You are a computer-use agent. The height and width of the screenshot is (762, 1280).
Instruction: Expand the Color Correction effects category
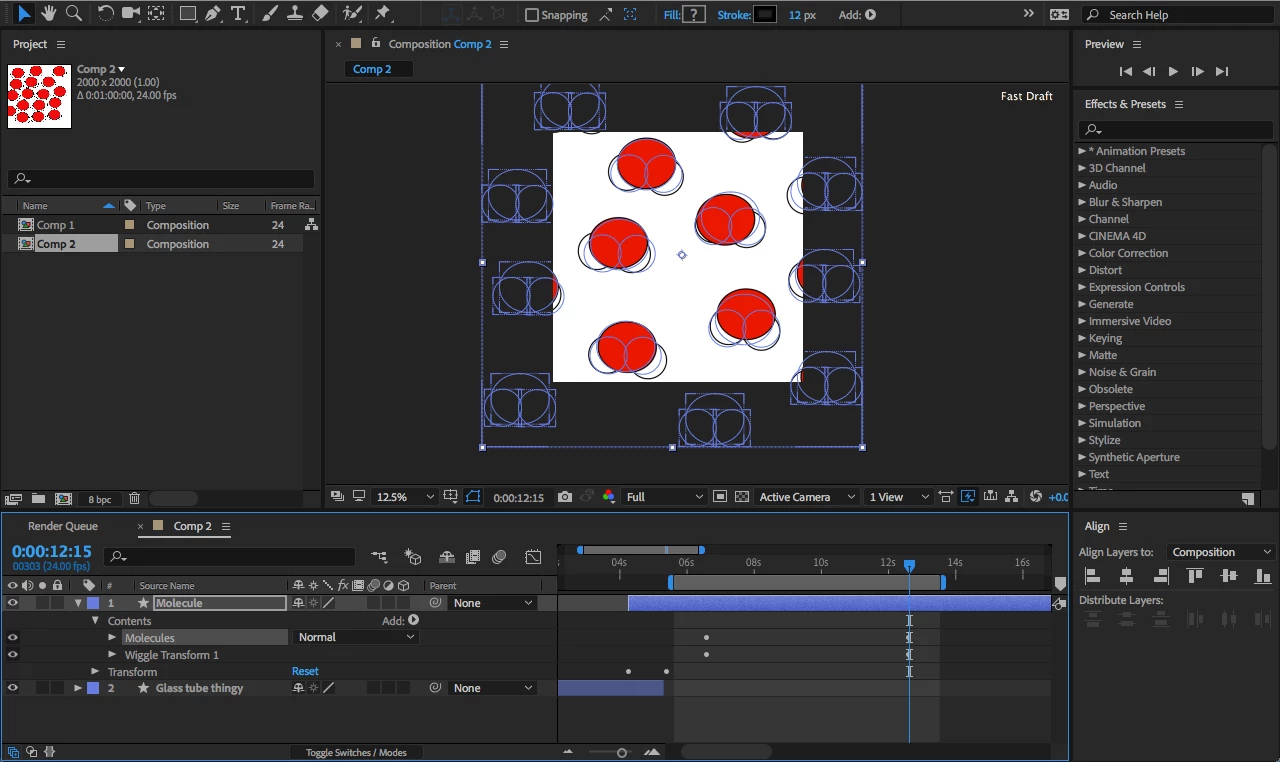coord(1082,253)
